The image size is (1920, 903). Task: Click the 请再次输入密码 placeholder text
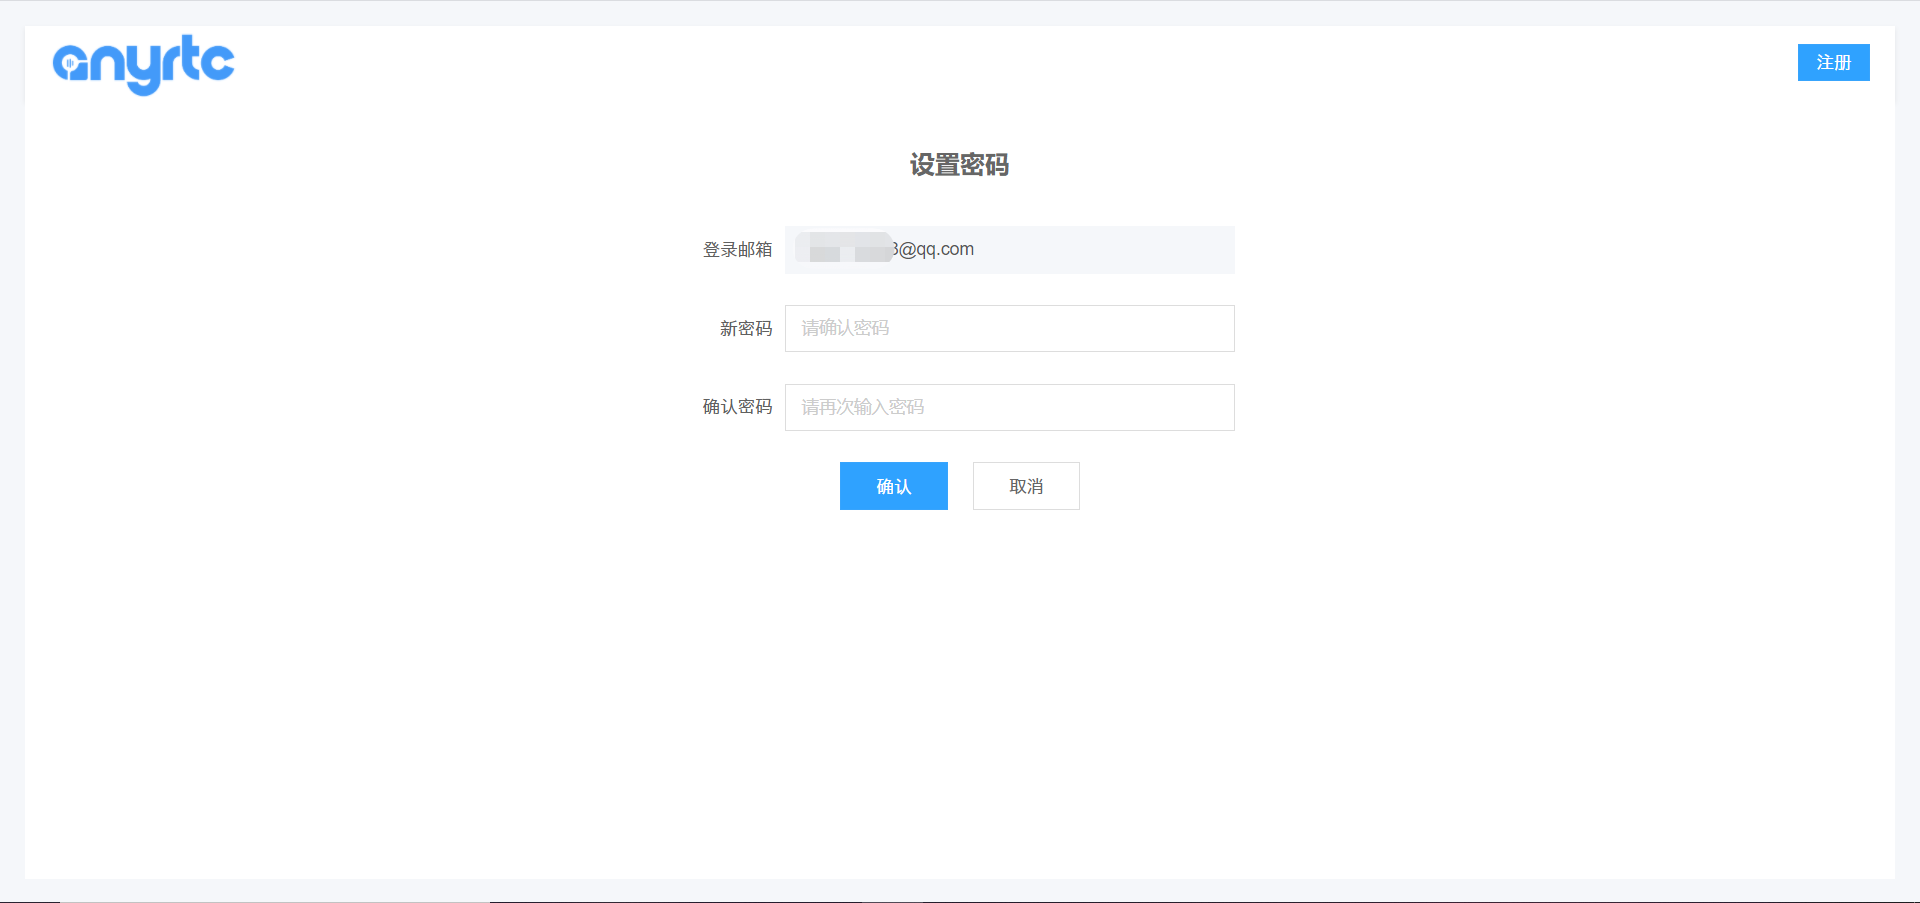point(862,407)
